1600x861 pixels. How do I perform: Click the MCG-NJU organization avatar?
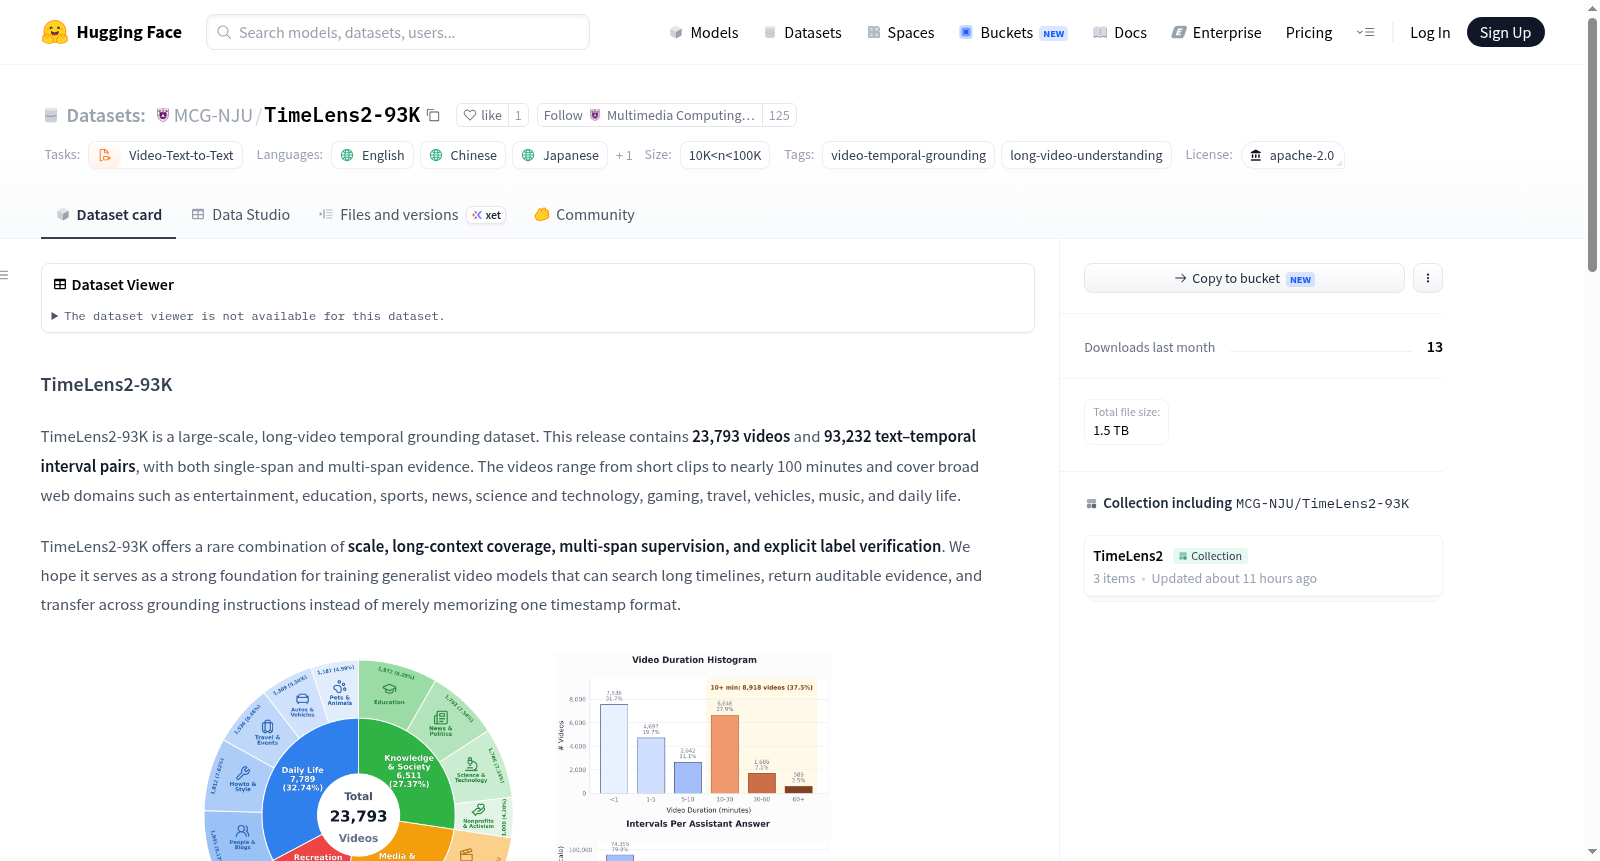click(x=163, y=115)
